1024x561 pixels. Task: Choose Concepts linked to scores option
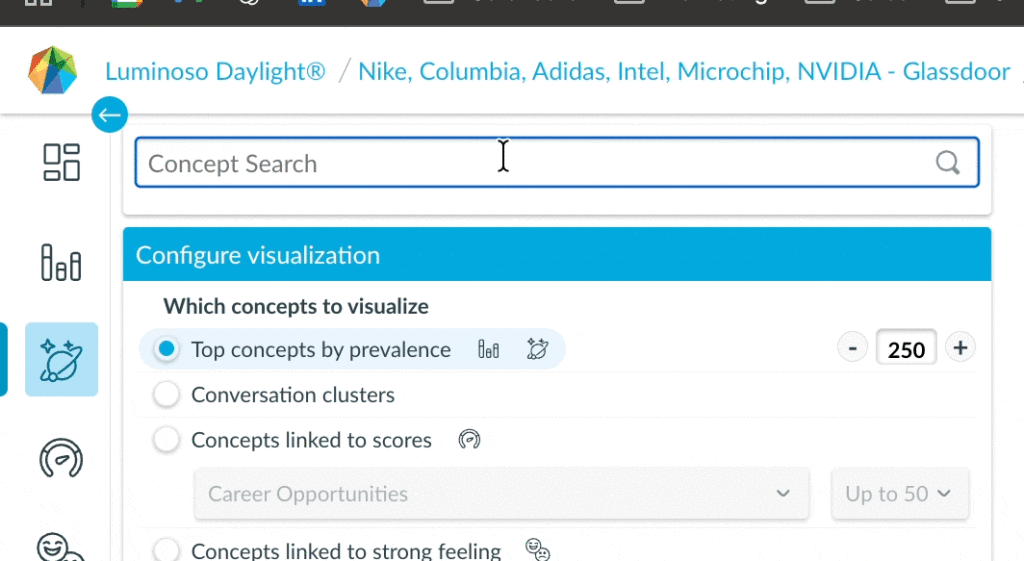167,440
